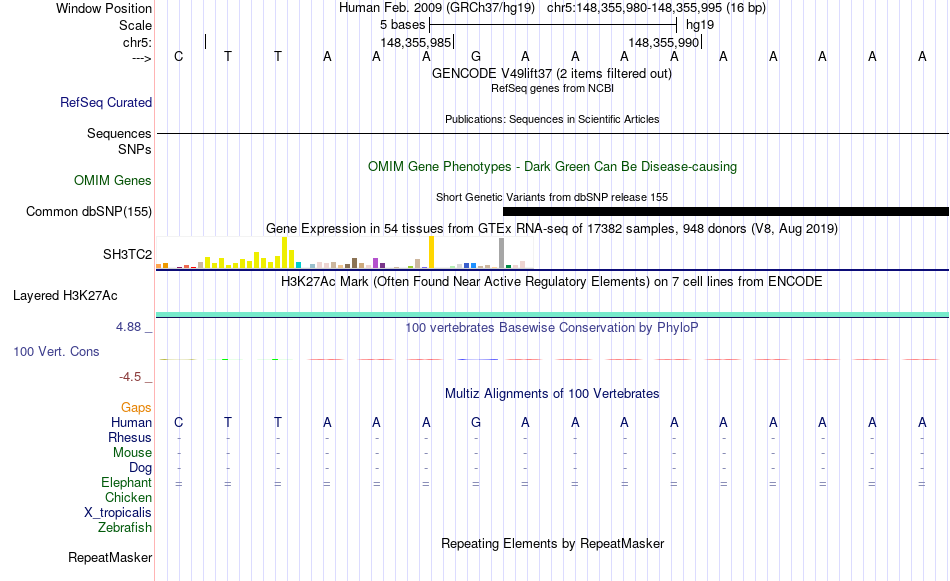This screenshot has height=581, width=950.
Task: Click the Publications Sequences black line
Action: 552,133
